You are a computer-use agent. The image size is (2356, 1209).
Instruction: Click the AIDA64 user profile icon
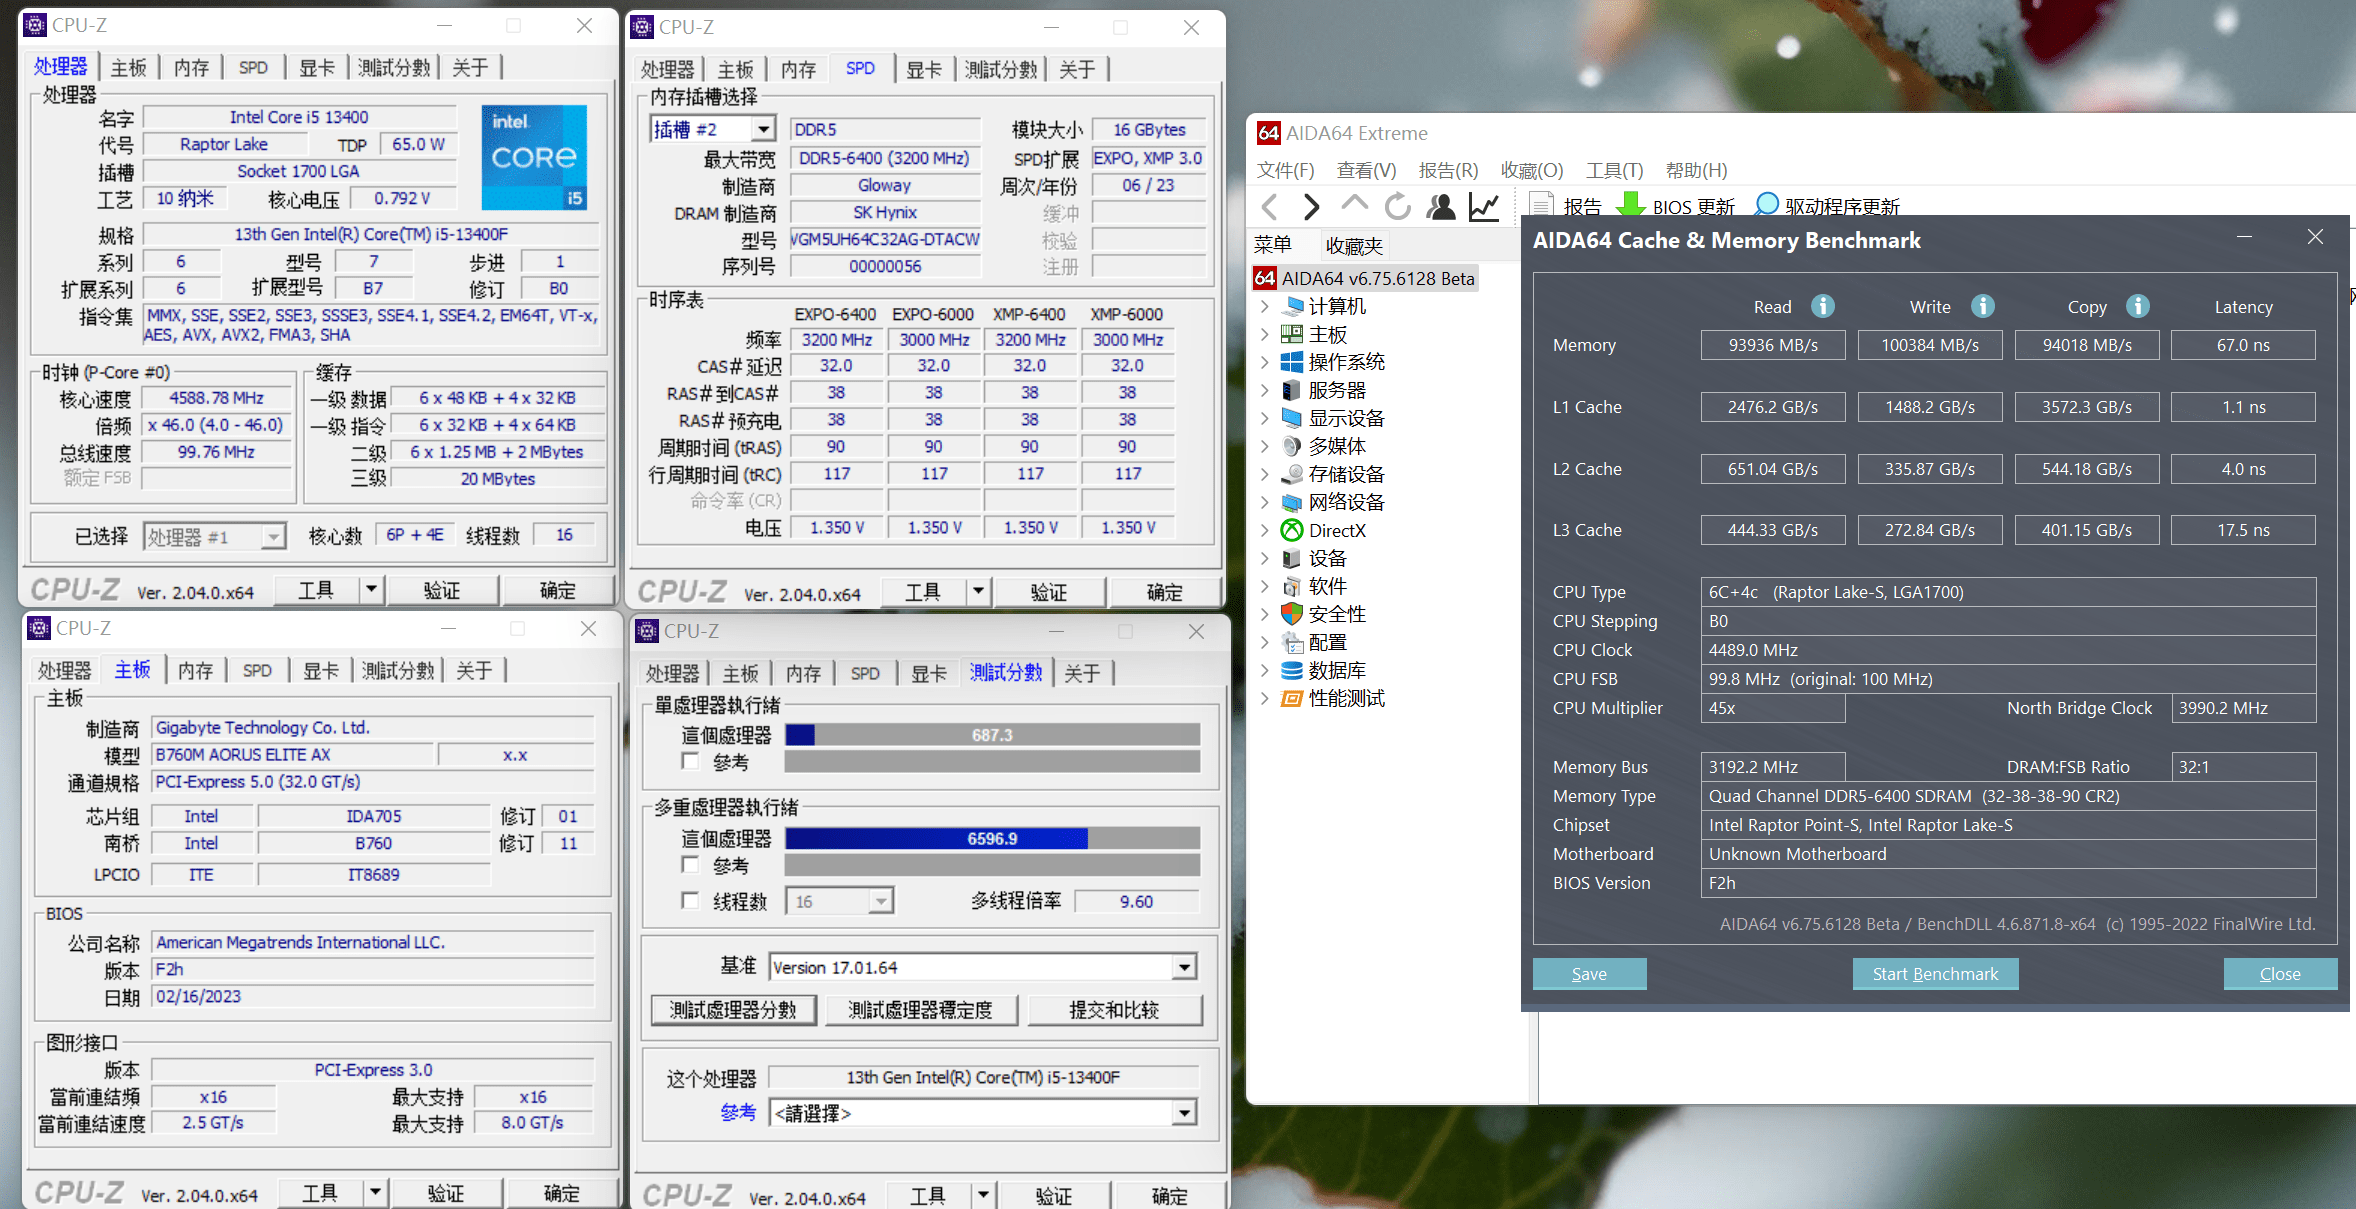tap(1441, 206)
